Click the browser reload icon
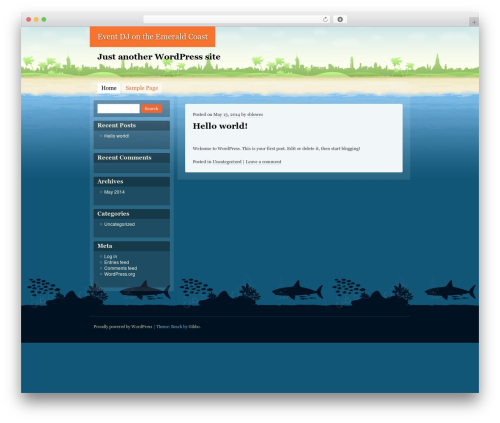This screenshot has height=423, width=500. point(325,20)
